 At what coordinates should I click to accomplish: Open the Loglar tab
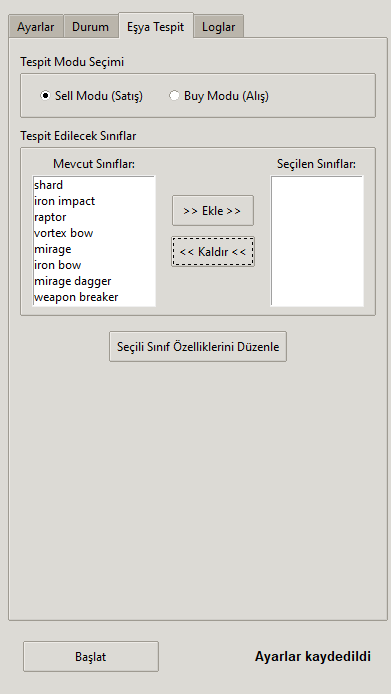[219, 27]
